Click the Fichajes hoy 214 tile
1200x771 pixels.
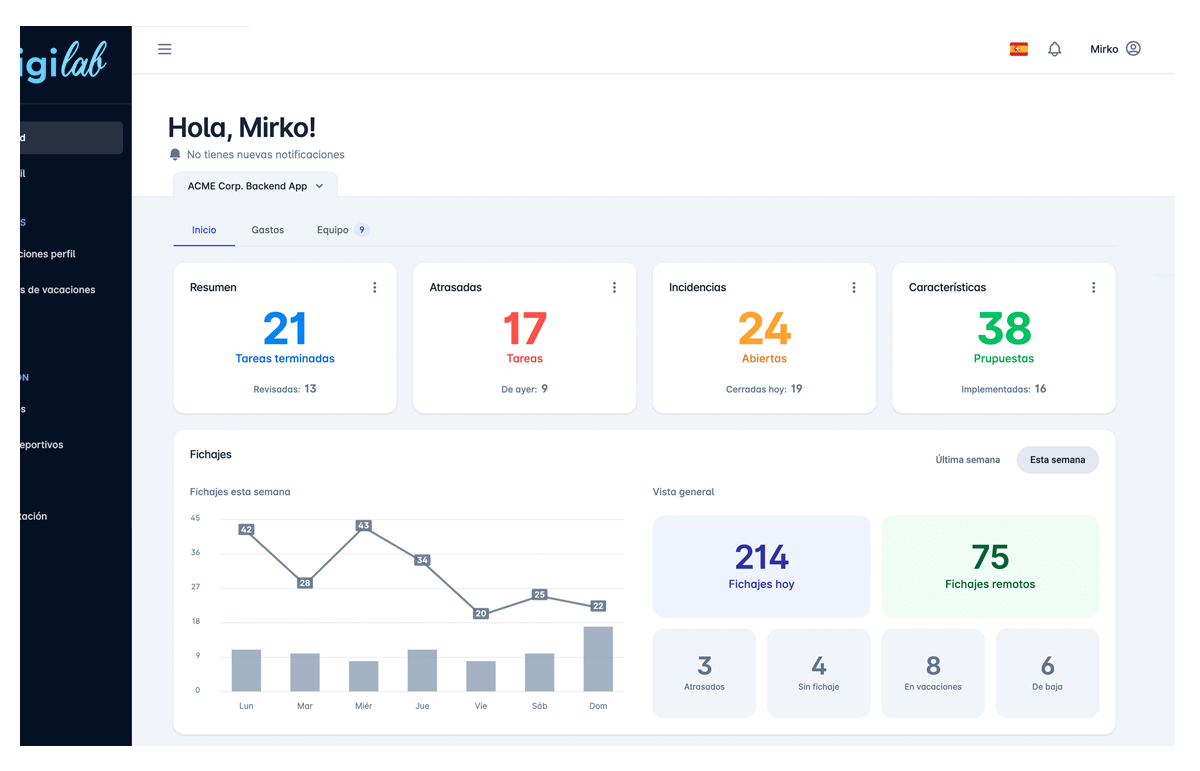click(761, 566)
